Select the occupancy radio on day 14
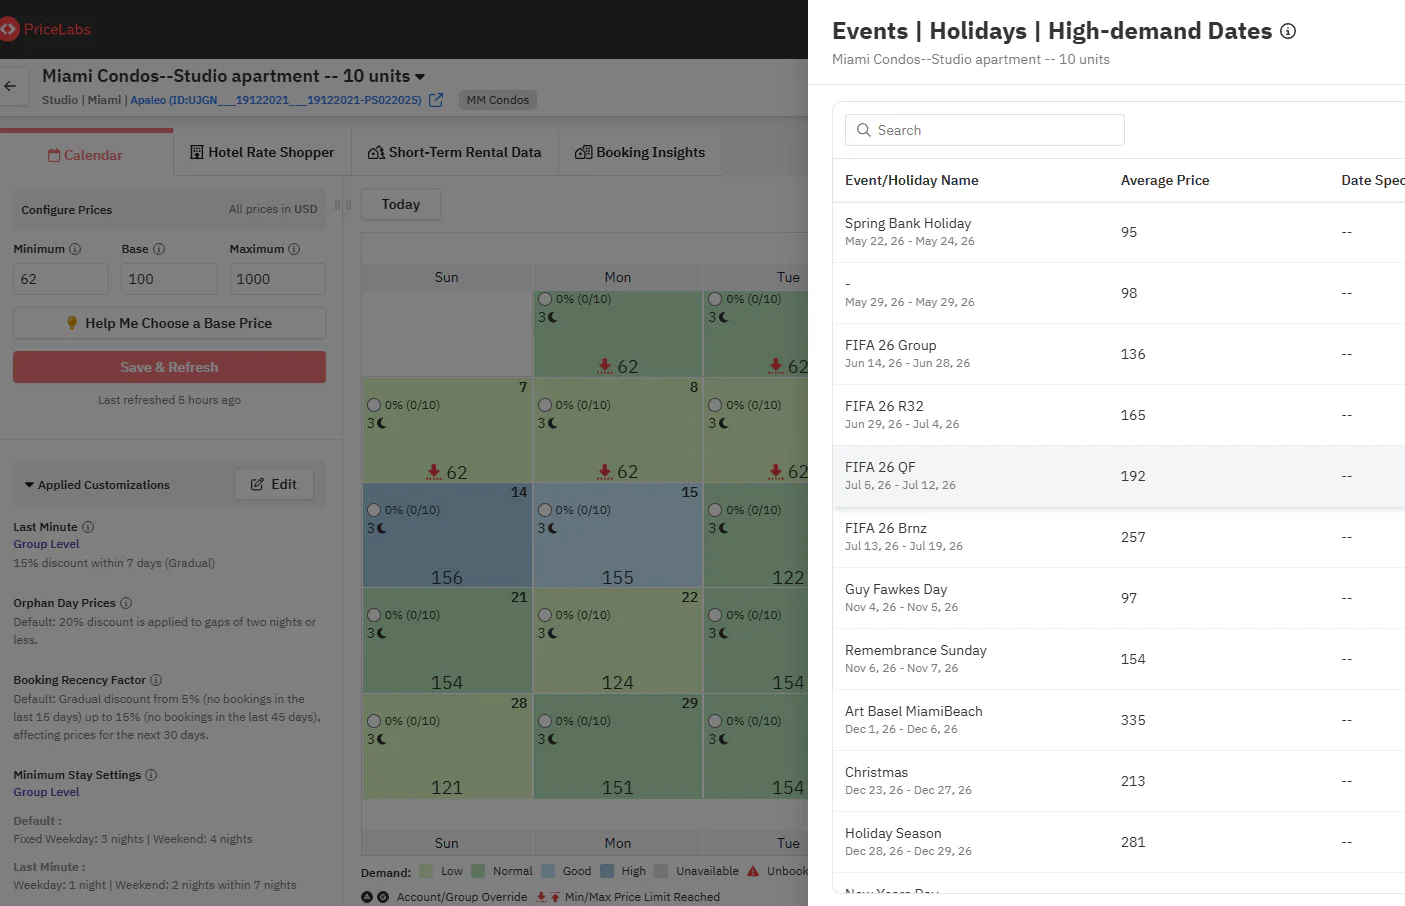The image size is (1405, 906). click(374, 510)
